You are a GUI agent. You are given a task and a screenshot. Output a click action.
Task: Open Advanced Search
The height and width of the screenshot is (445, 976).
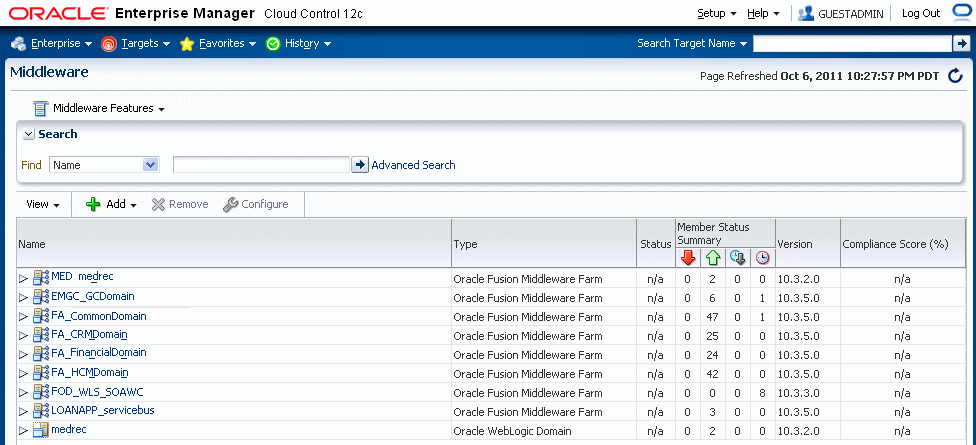point(413,165)
